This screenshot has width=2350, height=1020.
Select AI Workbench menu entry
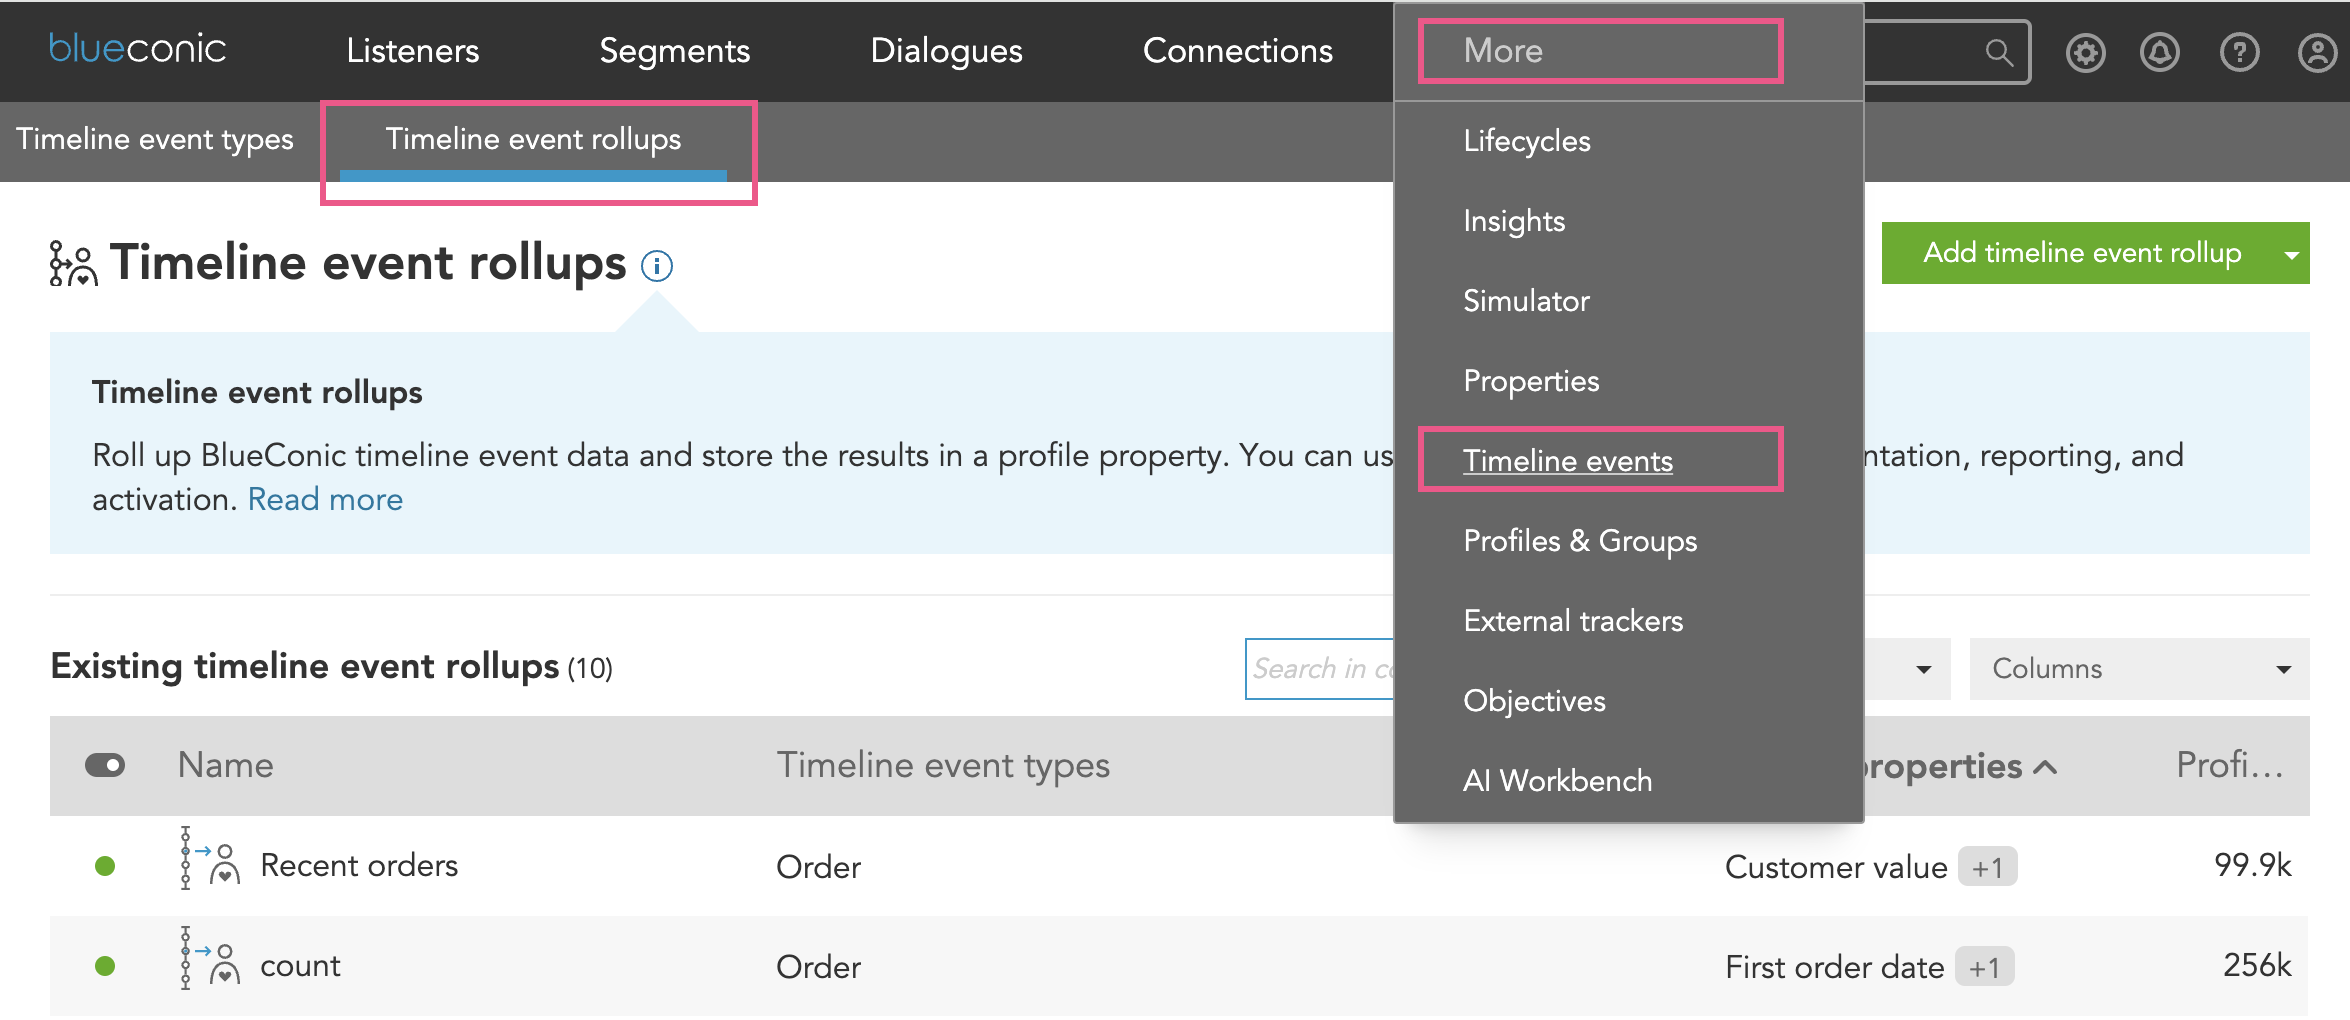tap(1556, 781)
